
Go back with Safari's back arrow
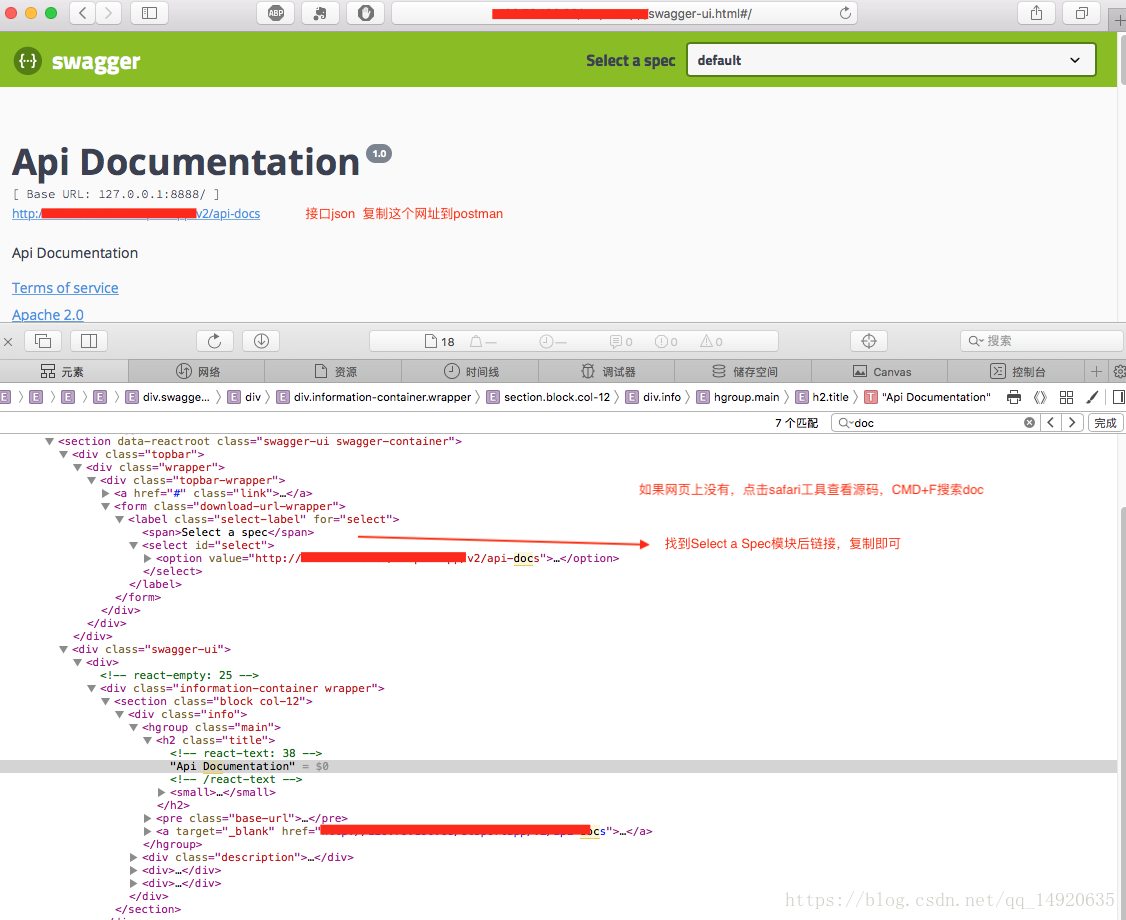click(83, 13)
